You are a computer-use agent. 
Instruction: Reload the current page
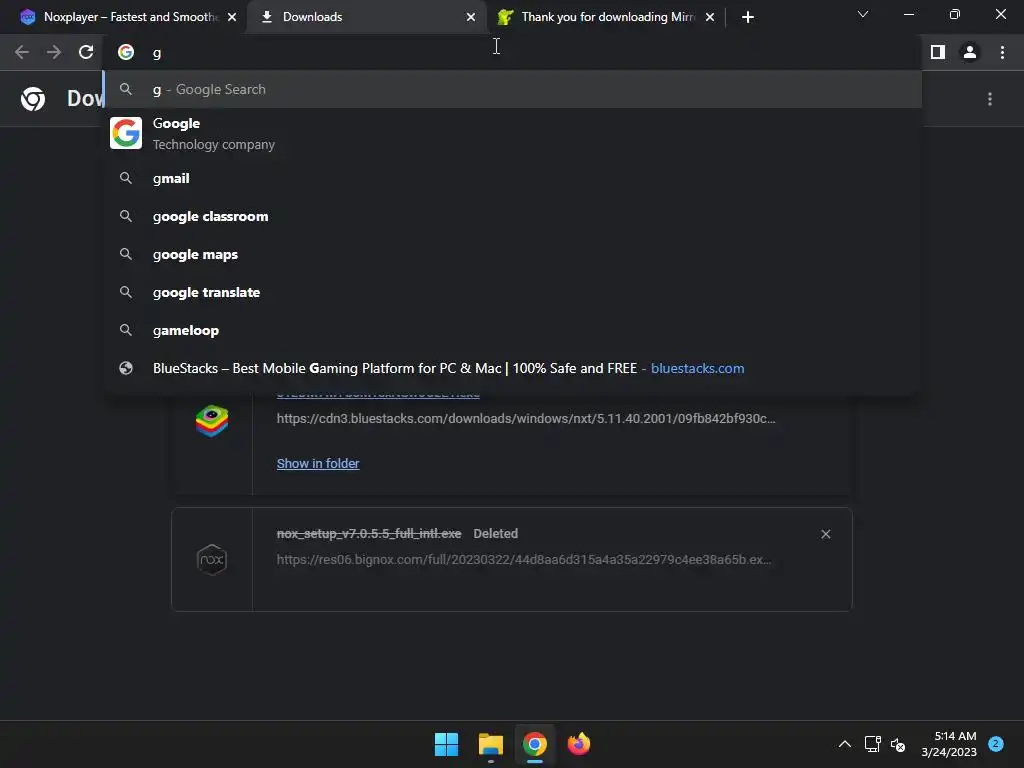pyautogui.click(x=86, y=52)
